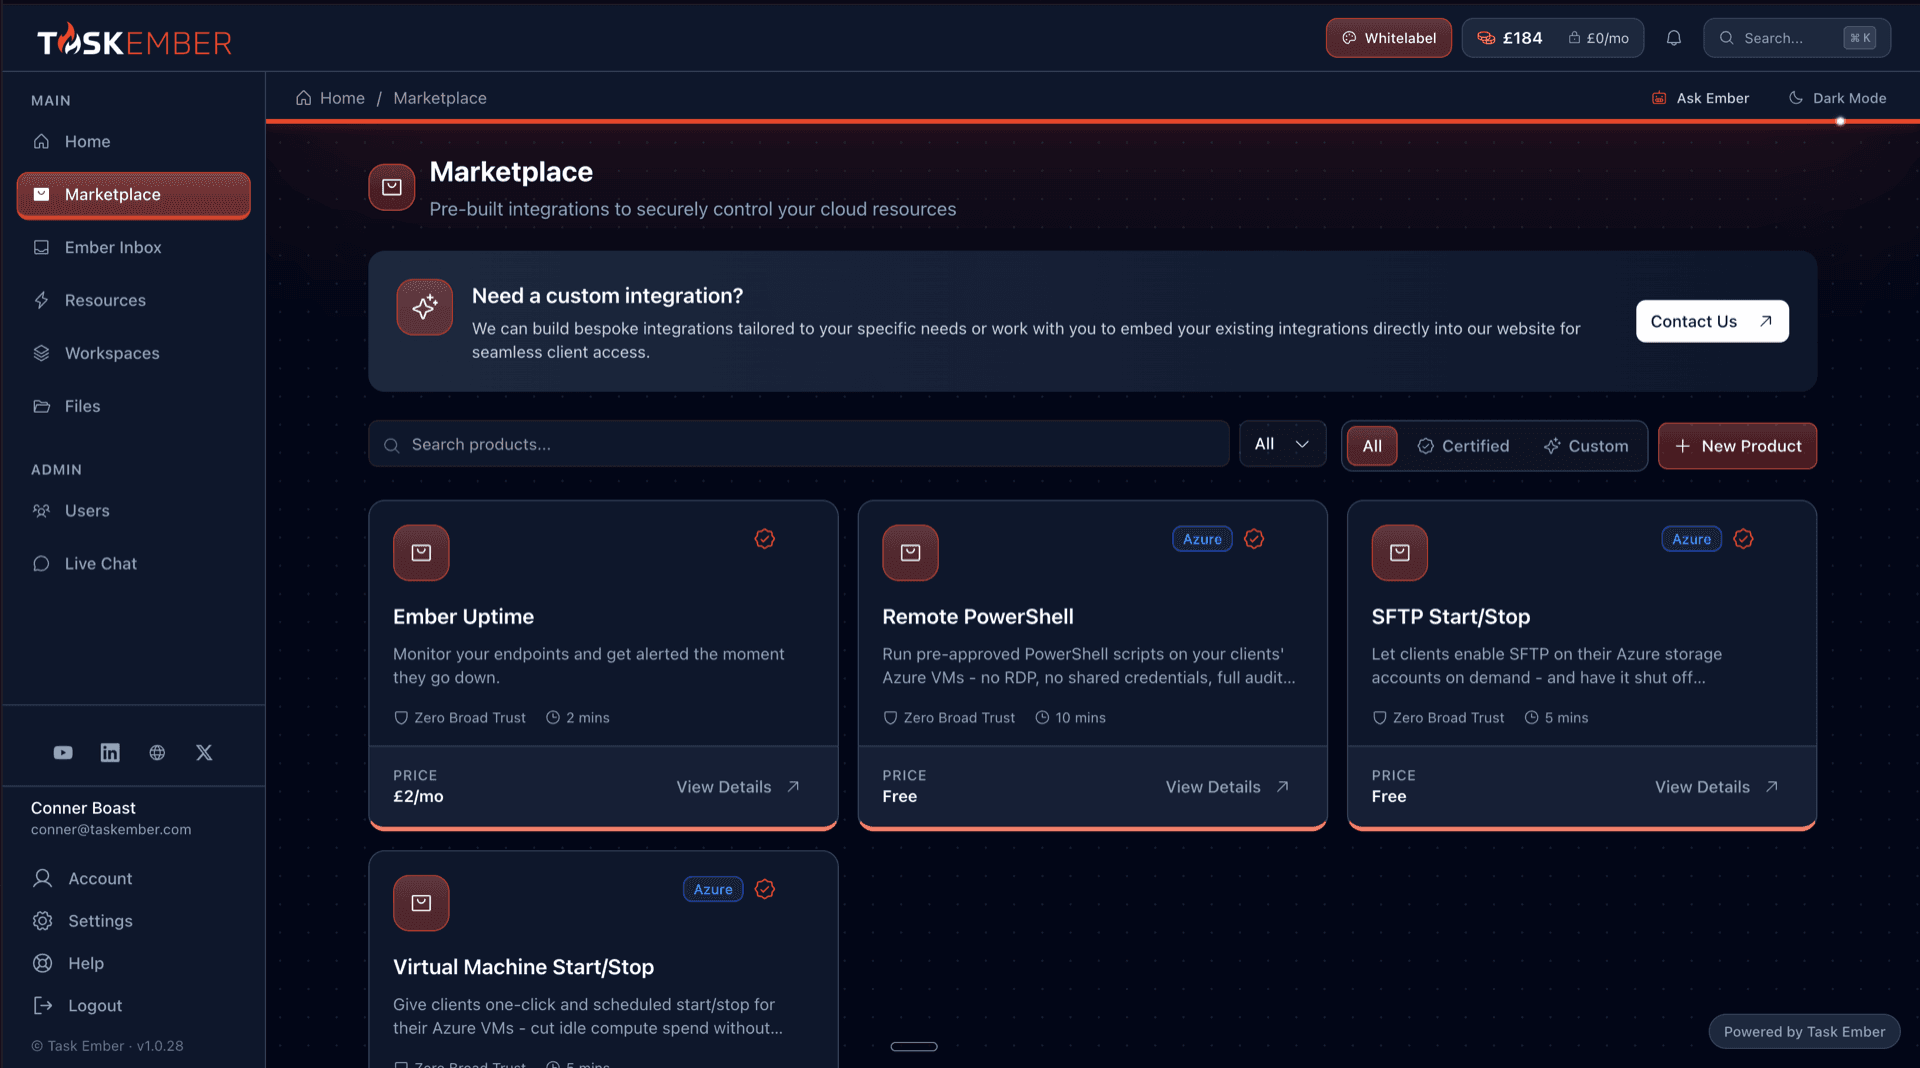Open the notifications bell
The width and height of the screenshot is (1920, 1068).
click(1673, 38)
